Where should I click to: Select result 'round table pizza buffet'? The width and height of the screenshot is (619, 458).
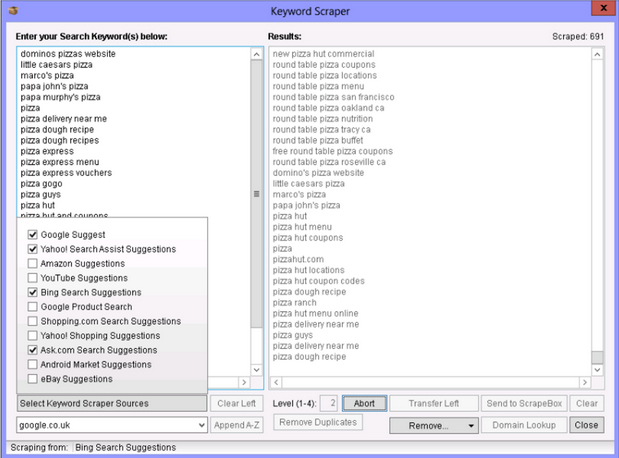click(318, 140)
